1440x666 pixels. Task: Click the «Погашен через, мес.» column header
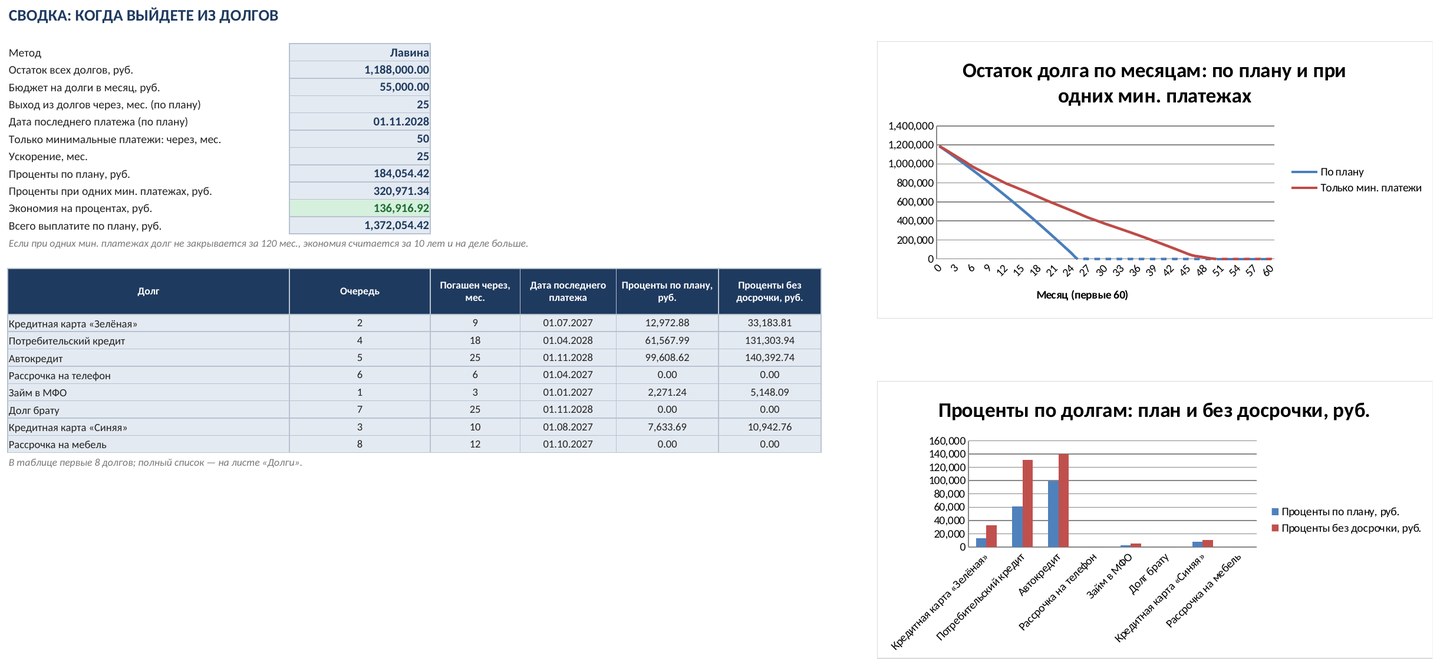(x=475, y=291)
